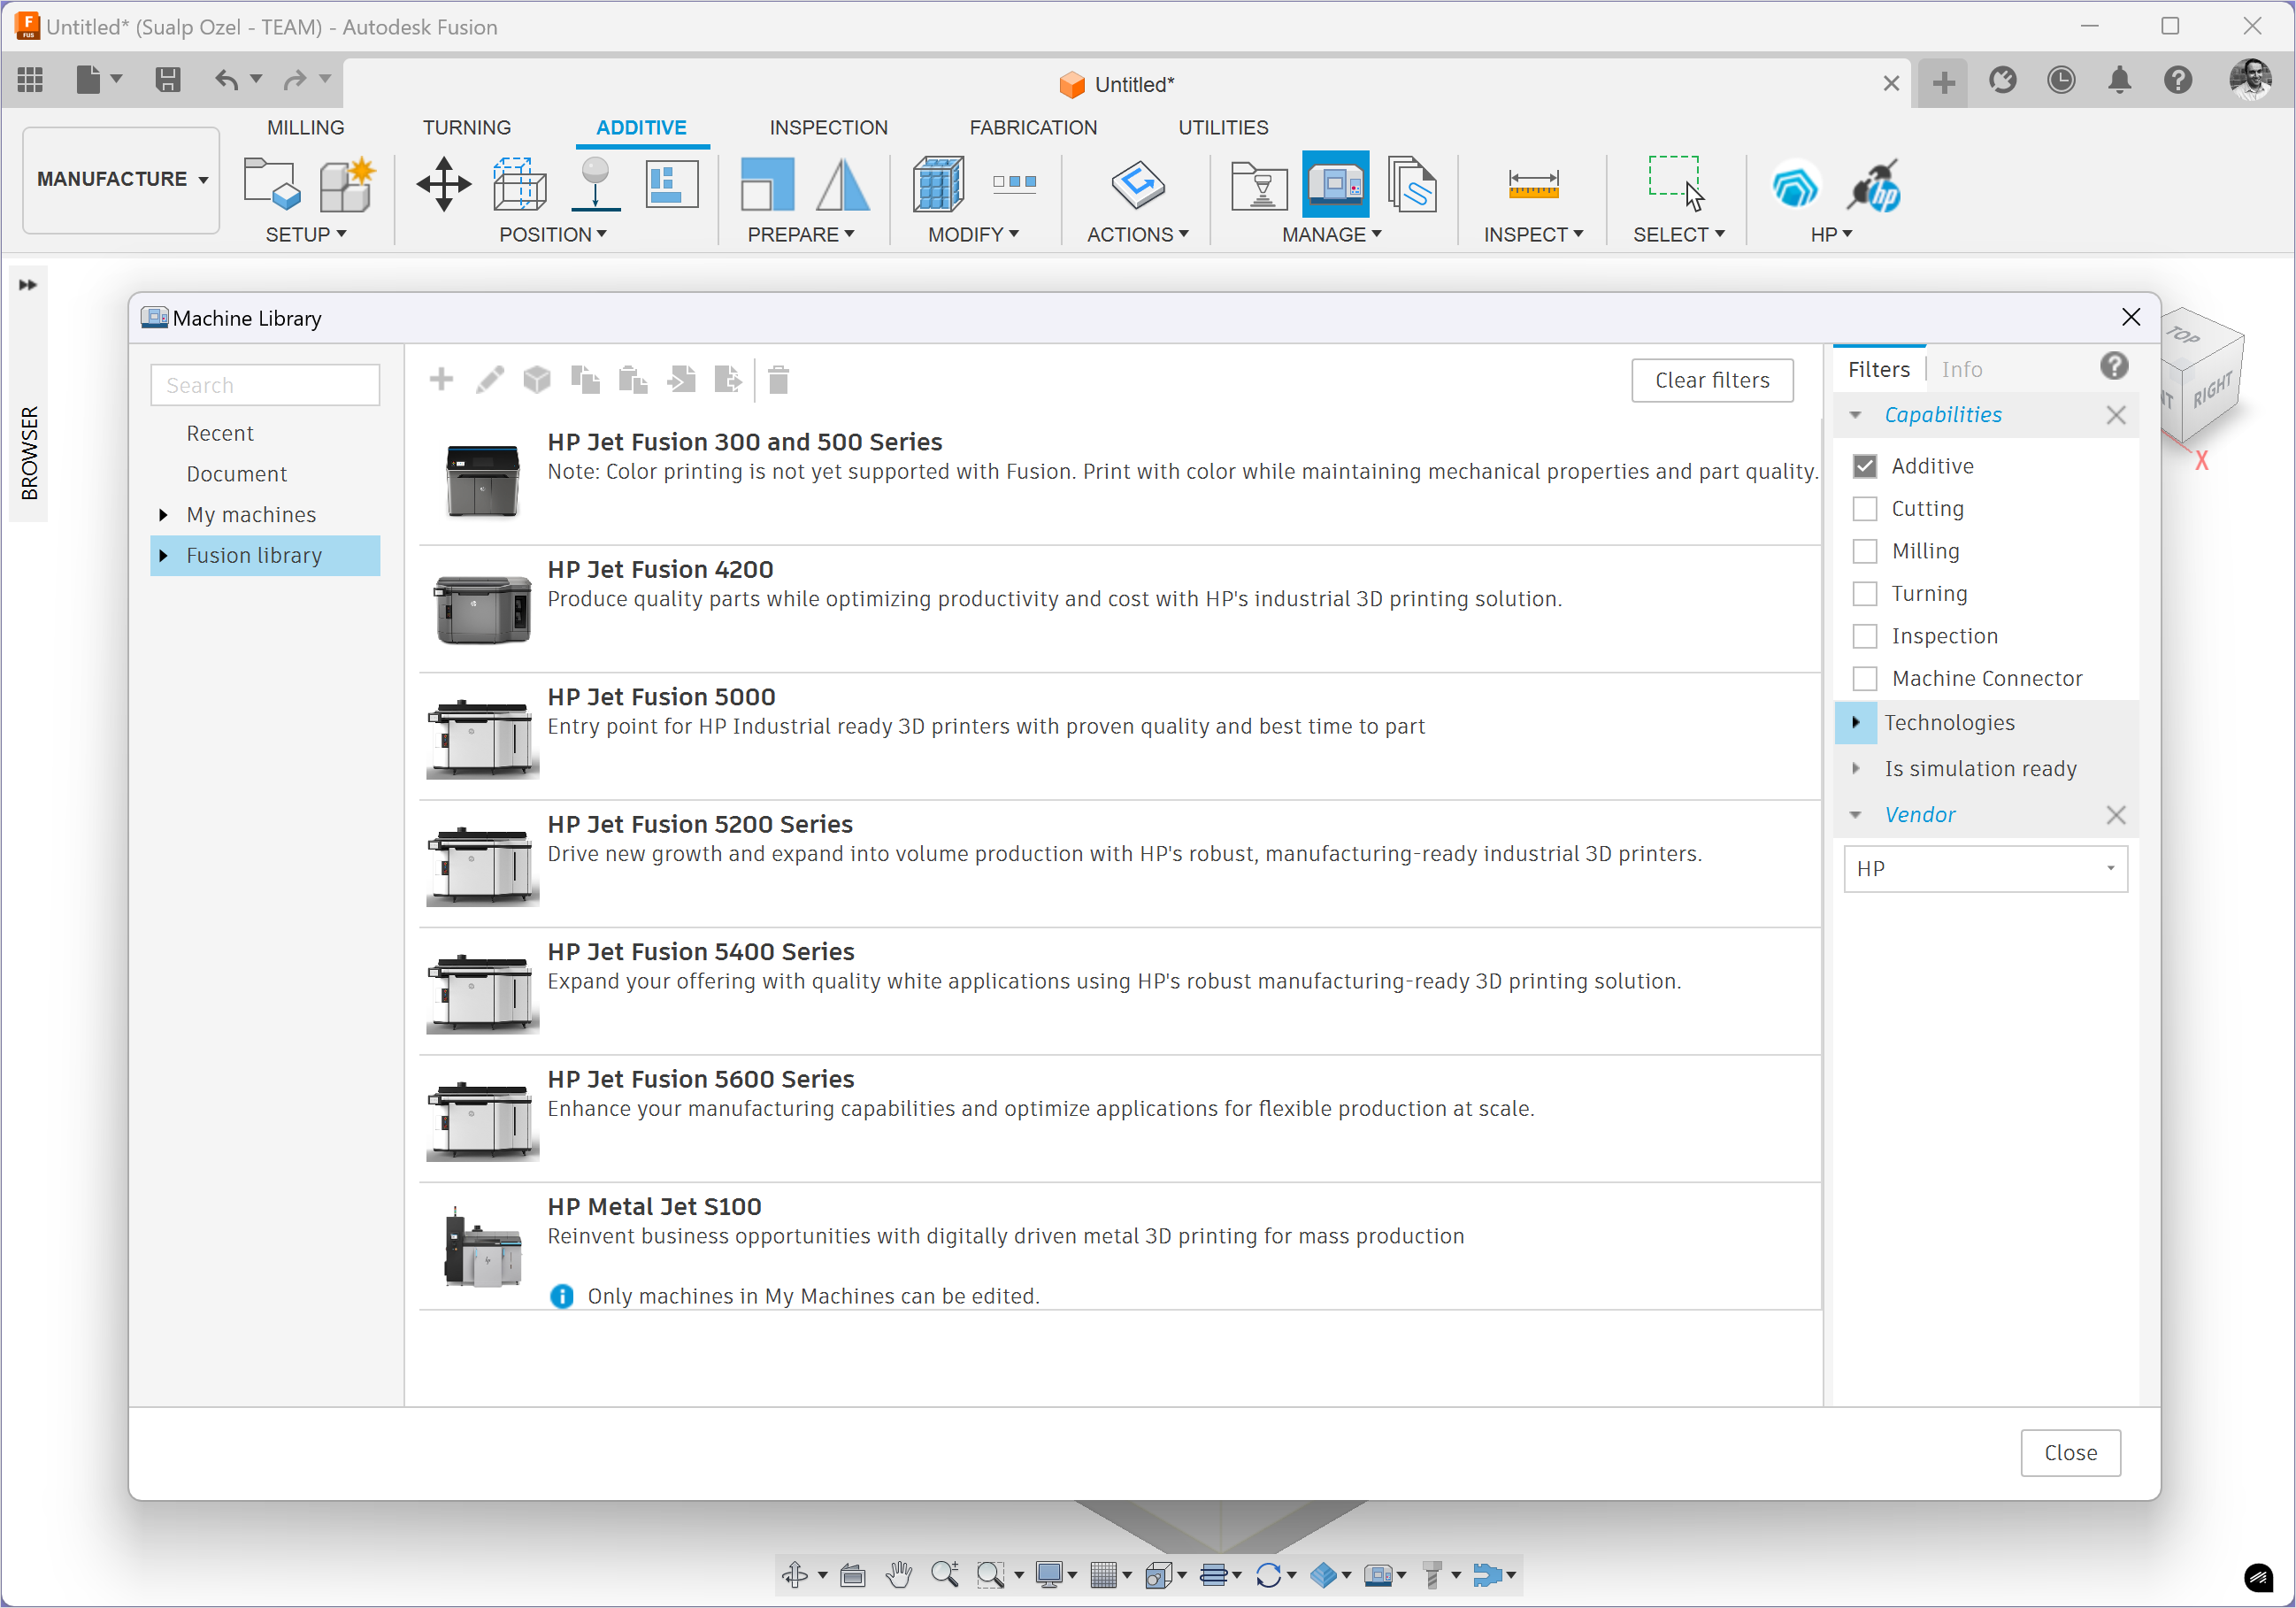This screenshot has width=2296, height=1608.
Task: Open the notifications bell icon
Action: point(2118,81)
